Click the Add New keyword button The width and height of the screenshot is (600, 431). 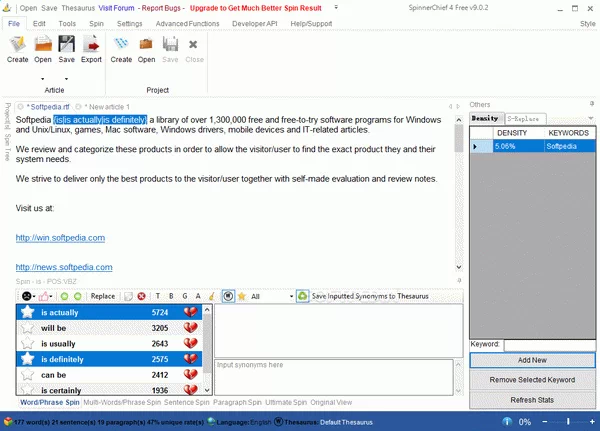tap(532, 360)
